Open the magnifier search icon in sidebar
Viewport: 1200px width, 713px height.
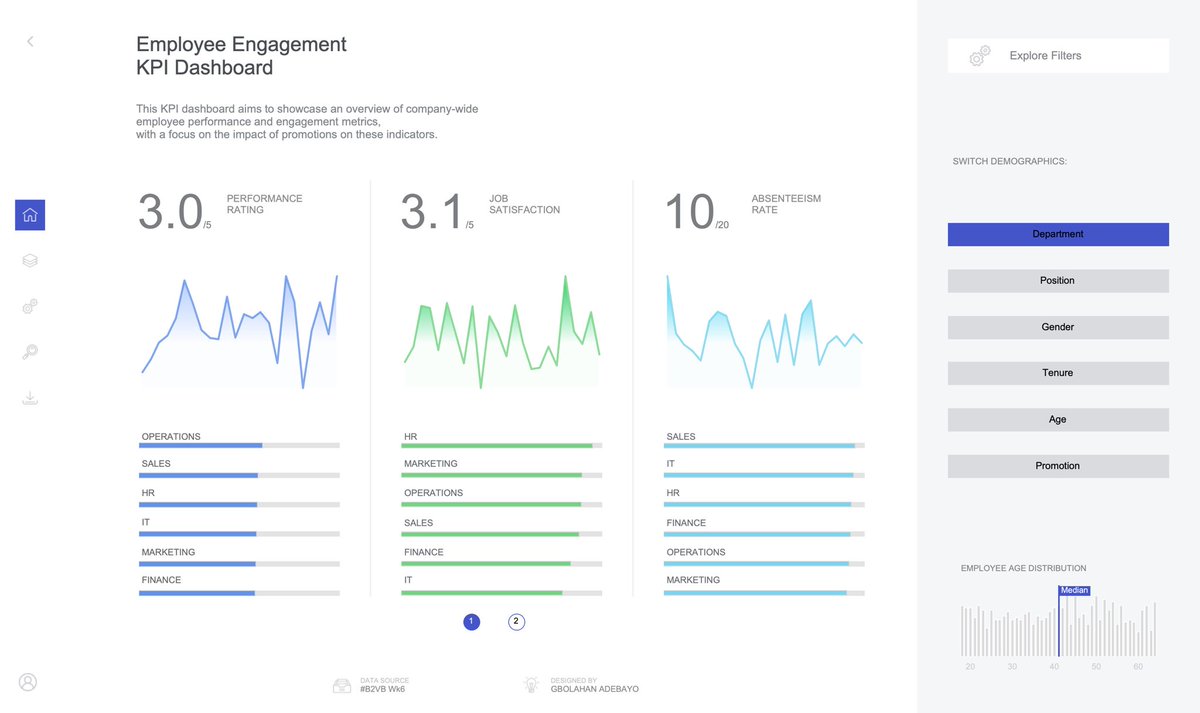(30, 352)
